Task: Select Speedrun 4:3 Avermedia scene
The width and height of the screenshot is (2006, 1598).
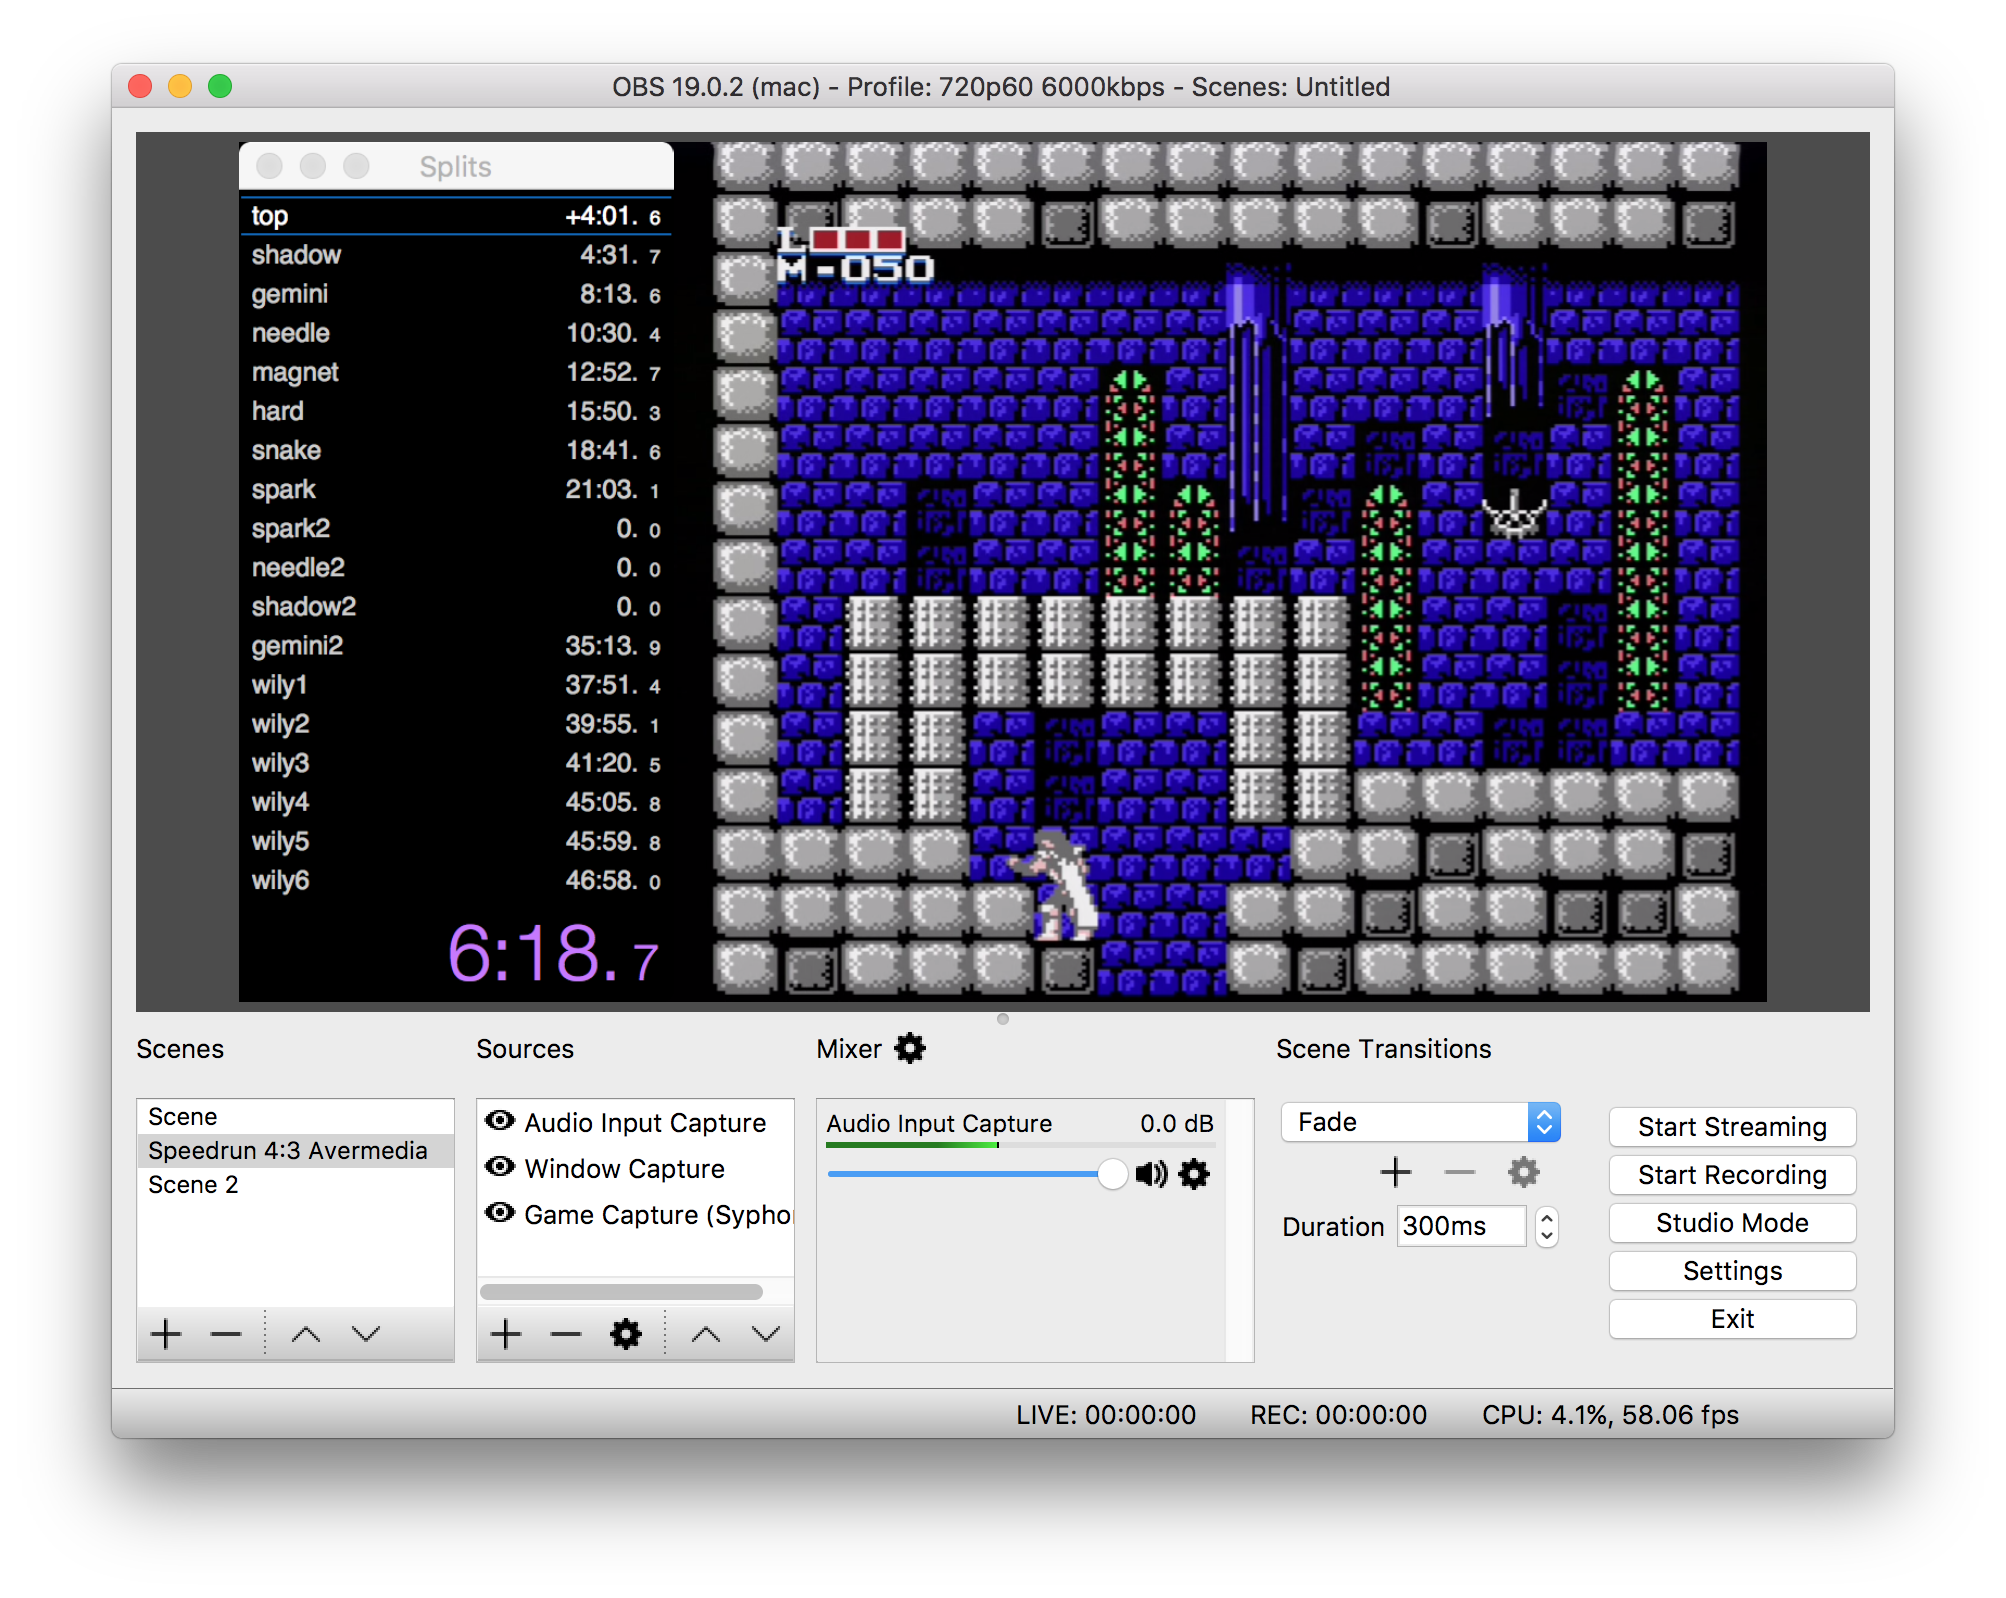Action: pyautogui.click(x=295, y=1150)
